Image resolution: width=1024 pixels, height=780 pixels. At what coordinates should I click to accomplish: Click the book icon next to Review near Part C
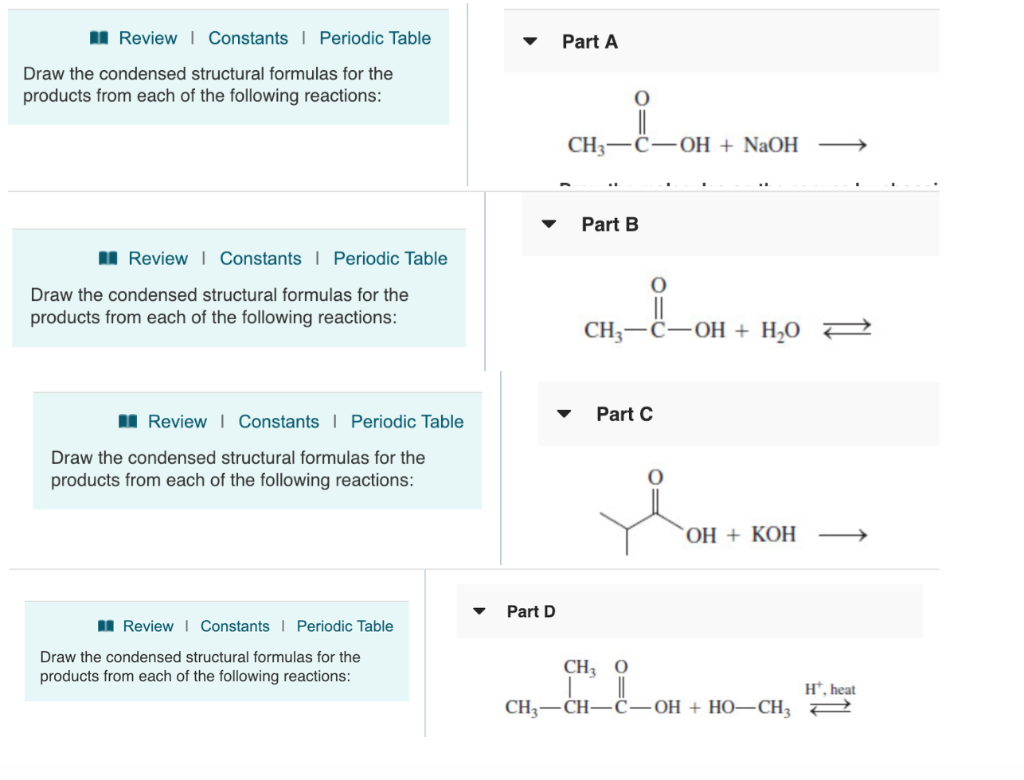(x=127, y=421)
